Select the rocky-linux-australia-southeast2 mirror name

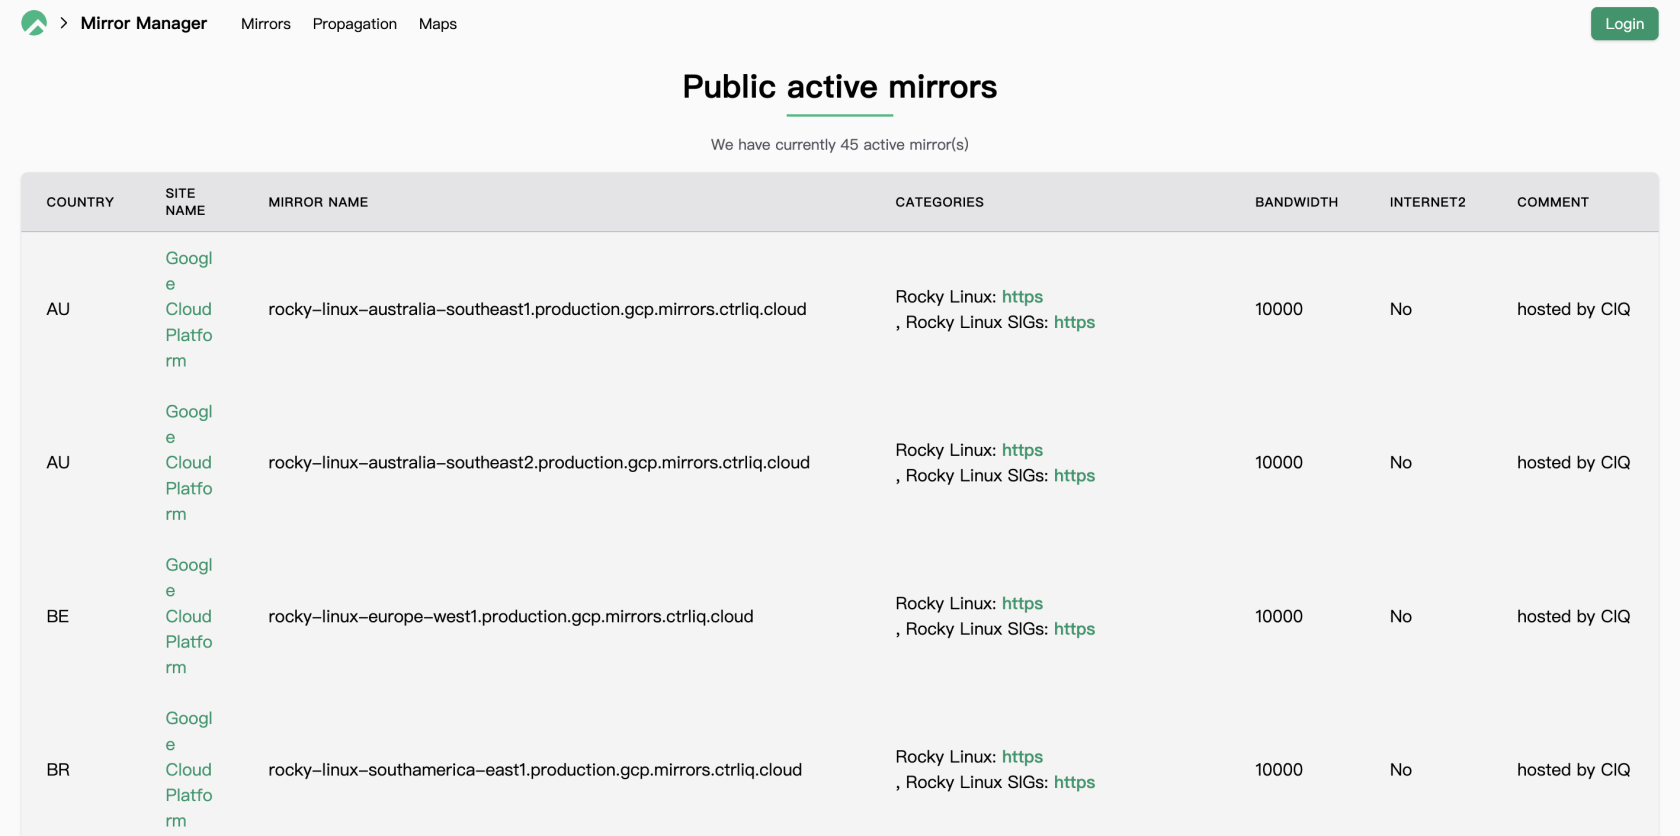click(539, 462)
